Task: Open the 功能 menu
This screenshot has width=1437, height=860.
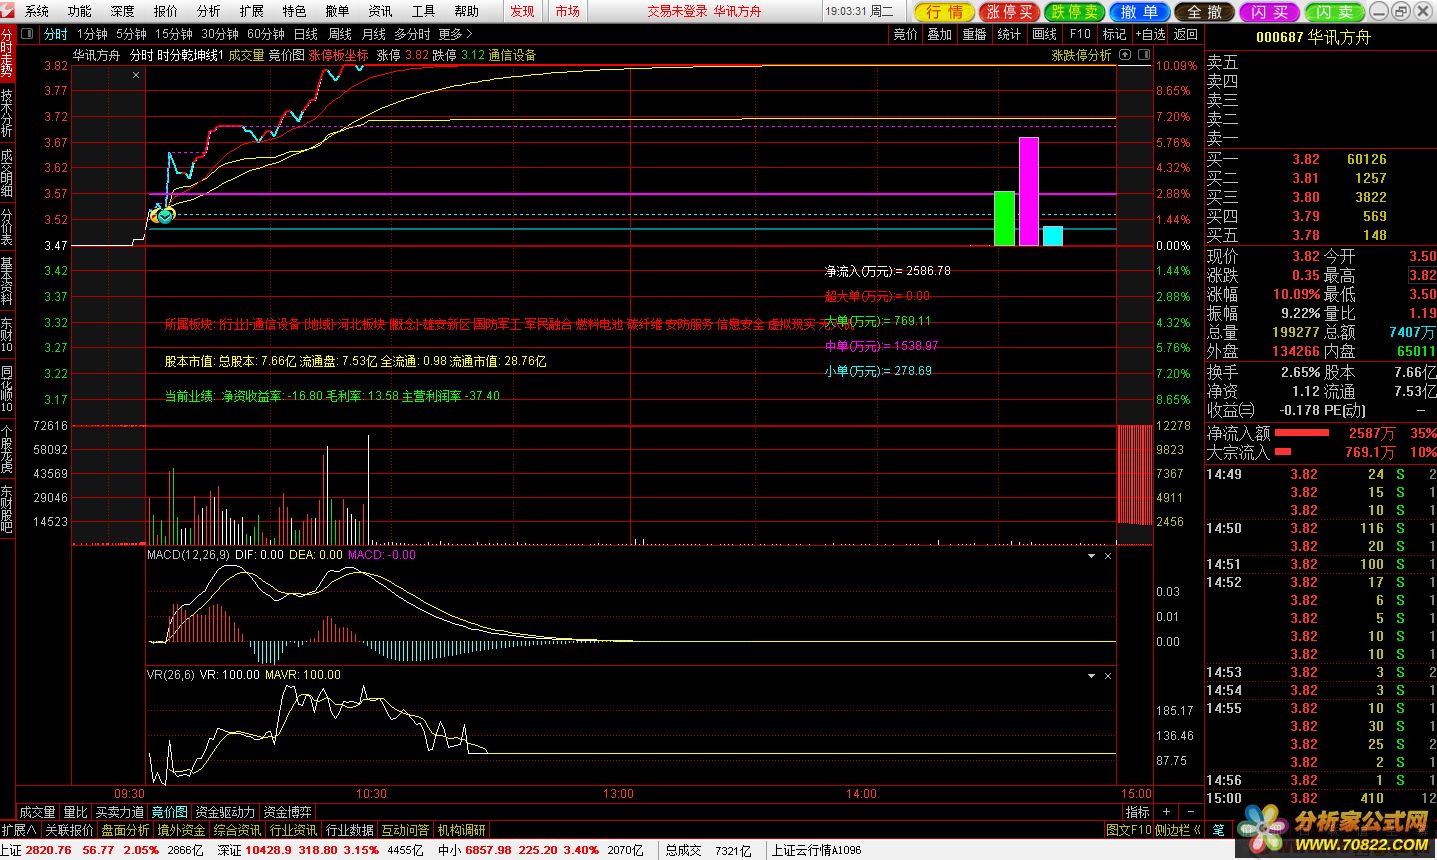Action: click(x=80, y=11)
